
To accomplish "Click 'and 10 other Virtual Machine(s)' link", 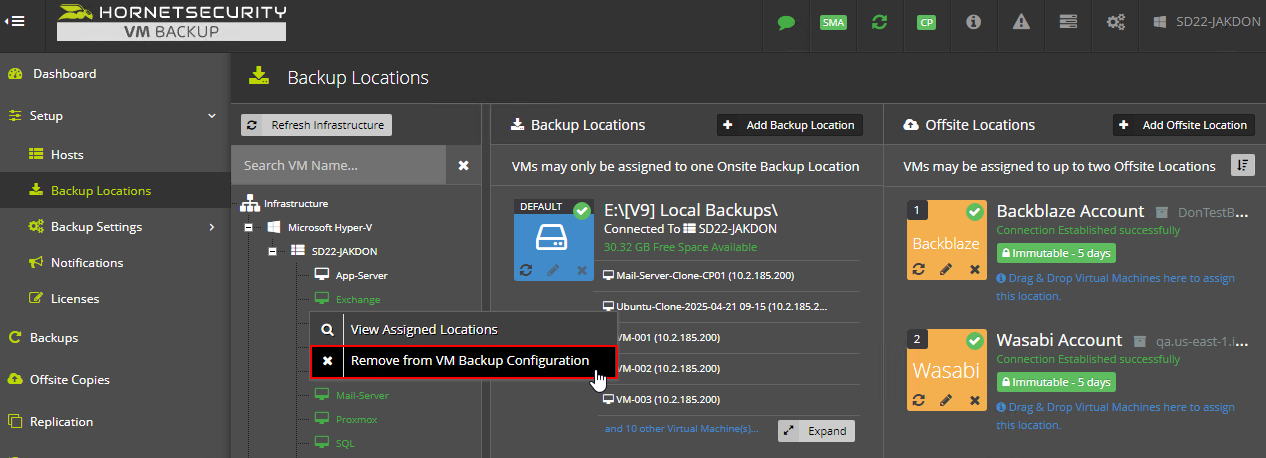I will point(681,429).
